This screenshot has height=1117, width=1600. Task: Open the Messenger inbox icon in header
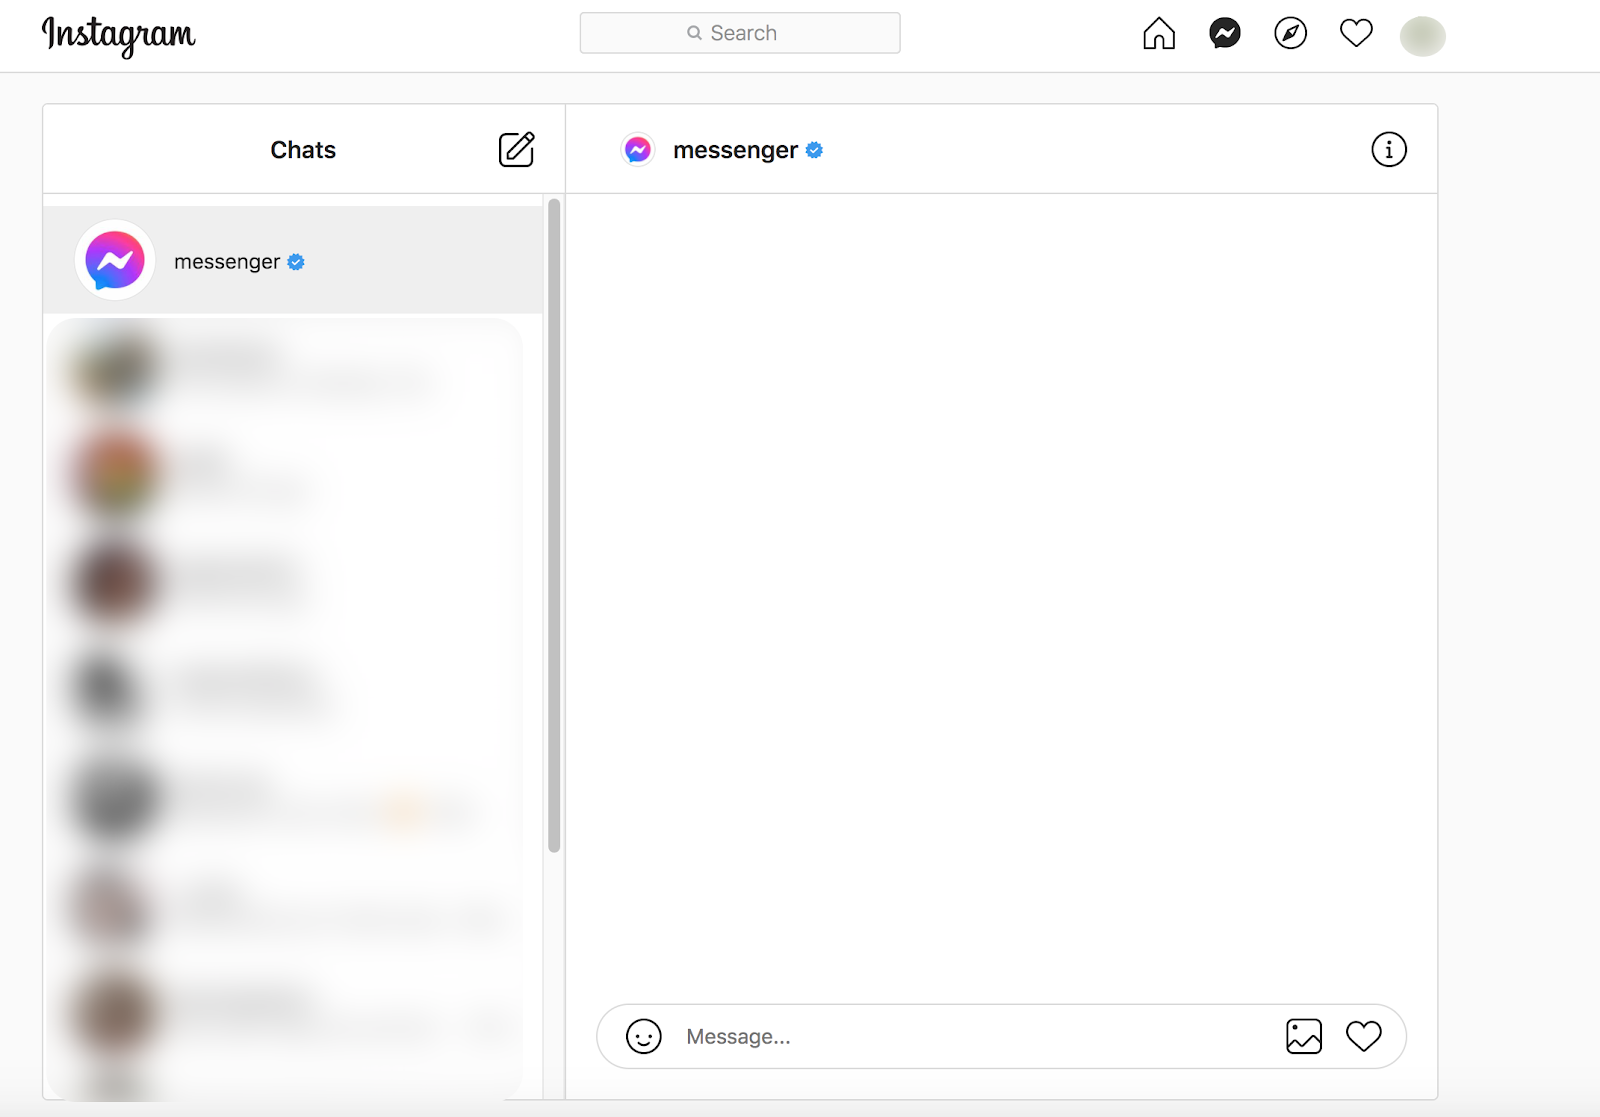(x=1225, y=34)
